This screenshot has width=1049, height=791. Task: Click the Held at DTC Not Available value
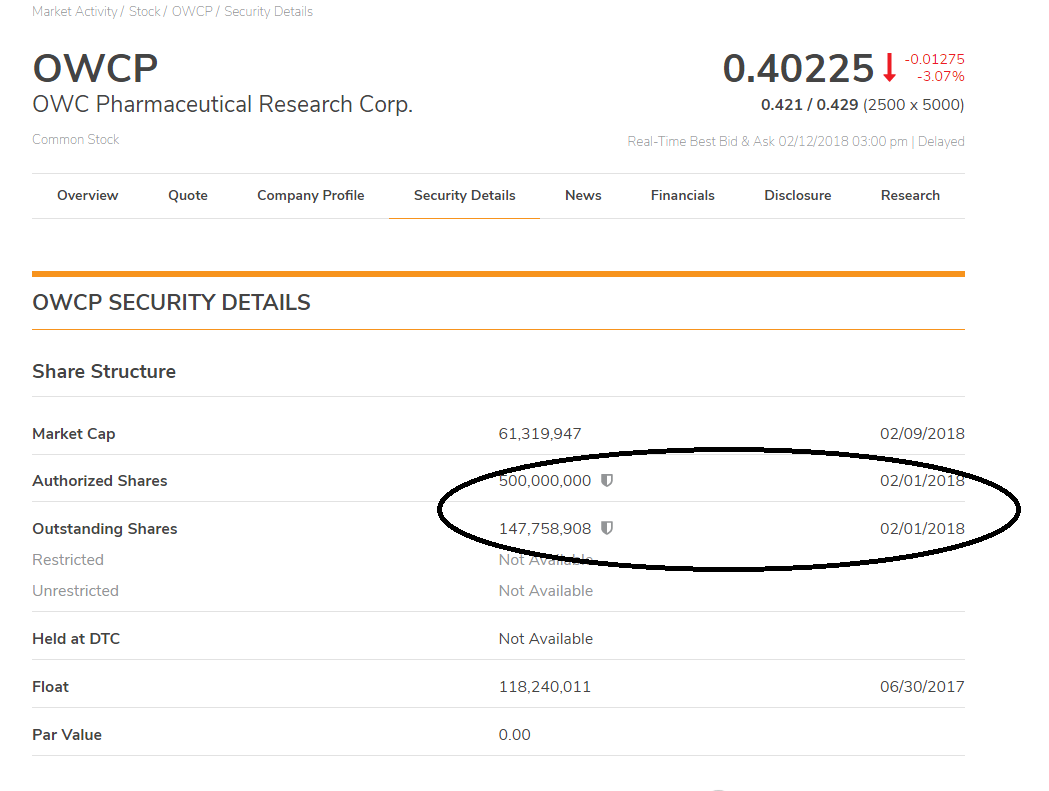point(545,639)
